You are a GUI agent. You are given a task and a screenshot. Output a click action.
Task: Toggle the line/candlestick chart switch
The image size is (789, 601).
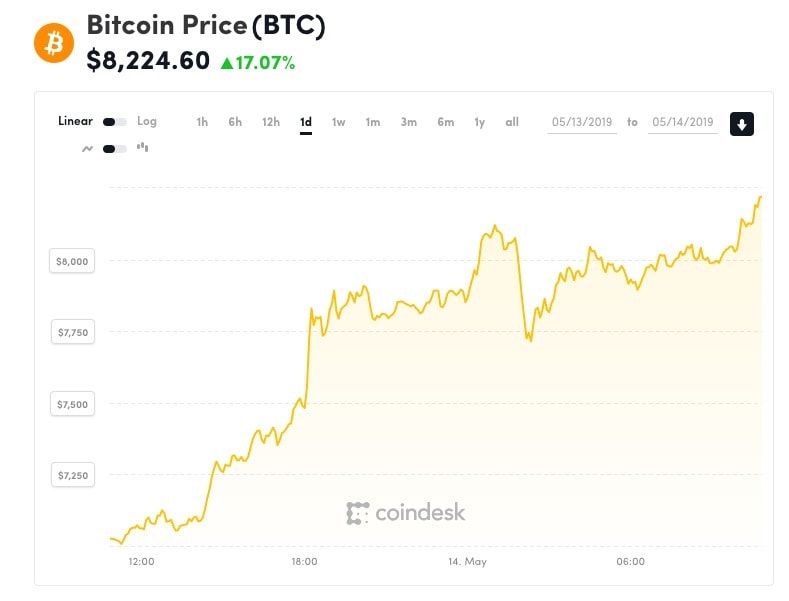(x=115, y=148)
